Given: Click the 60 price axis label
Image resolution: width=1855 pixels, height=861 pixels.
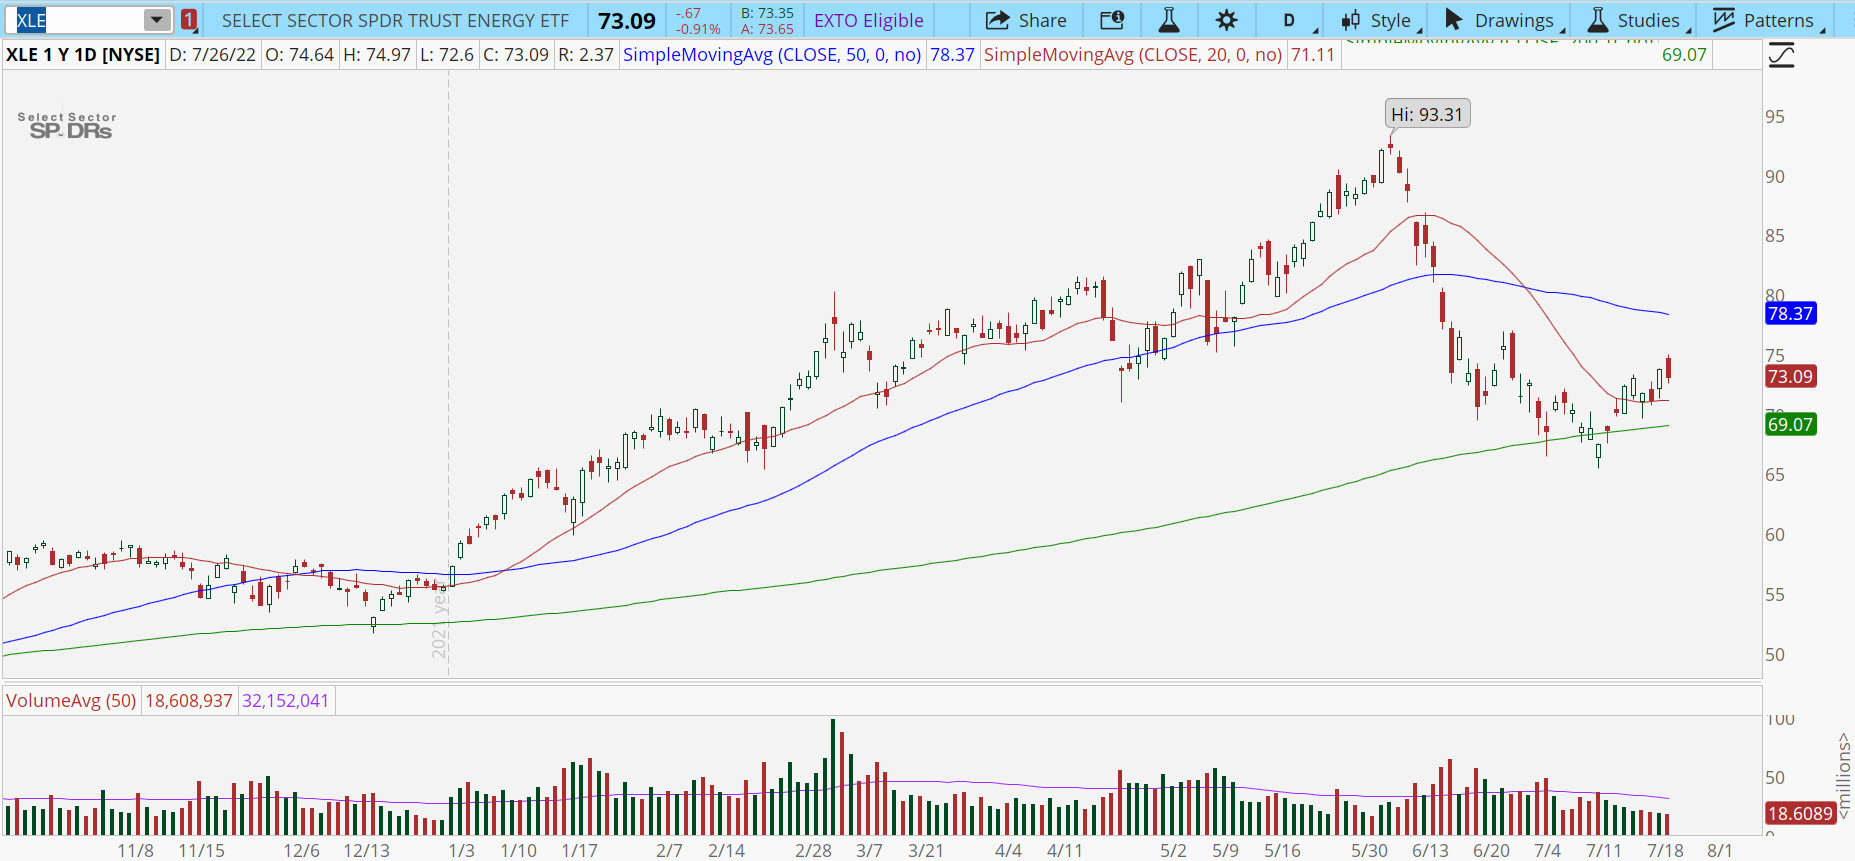Looking at the screenshot, I should [x=1775, y=535].
